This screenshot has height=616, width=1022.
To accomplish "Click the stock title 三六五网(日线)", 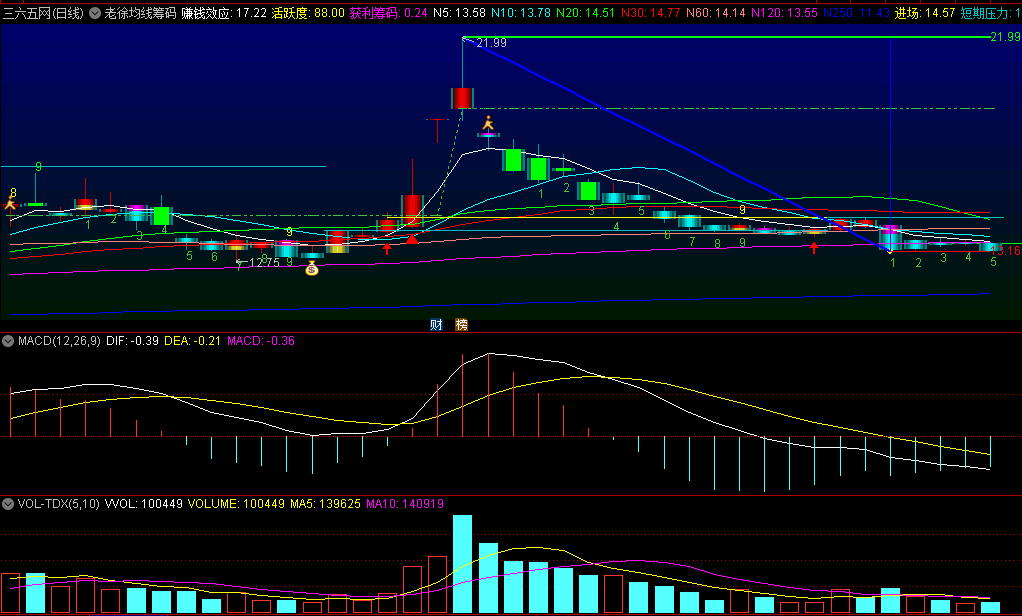I will (x=43, y=13).
